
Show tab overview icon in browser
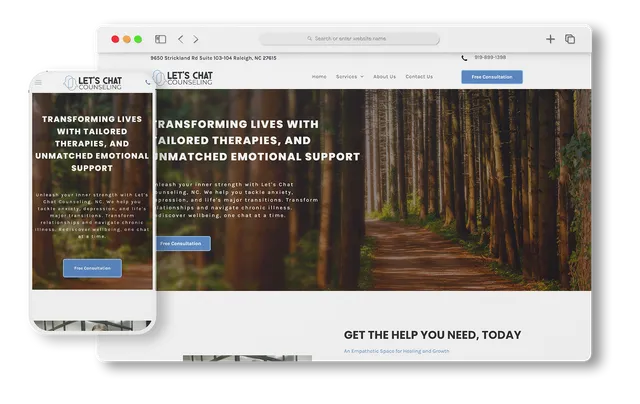click(570, 39)
